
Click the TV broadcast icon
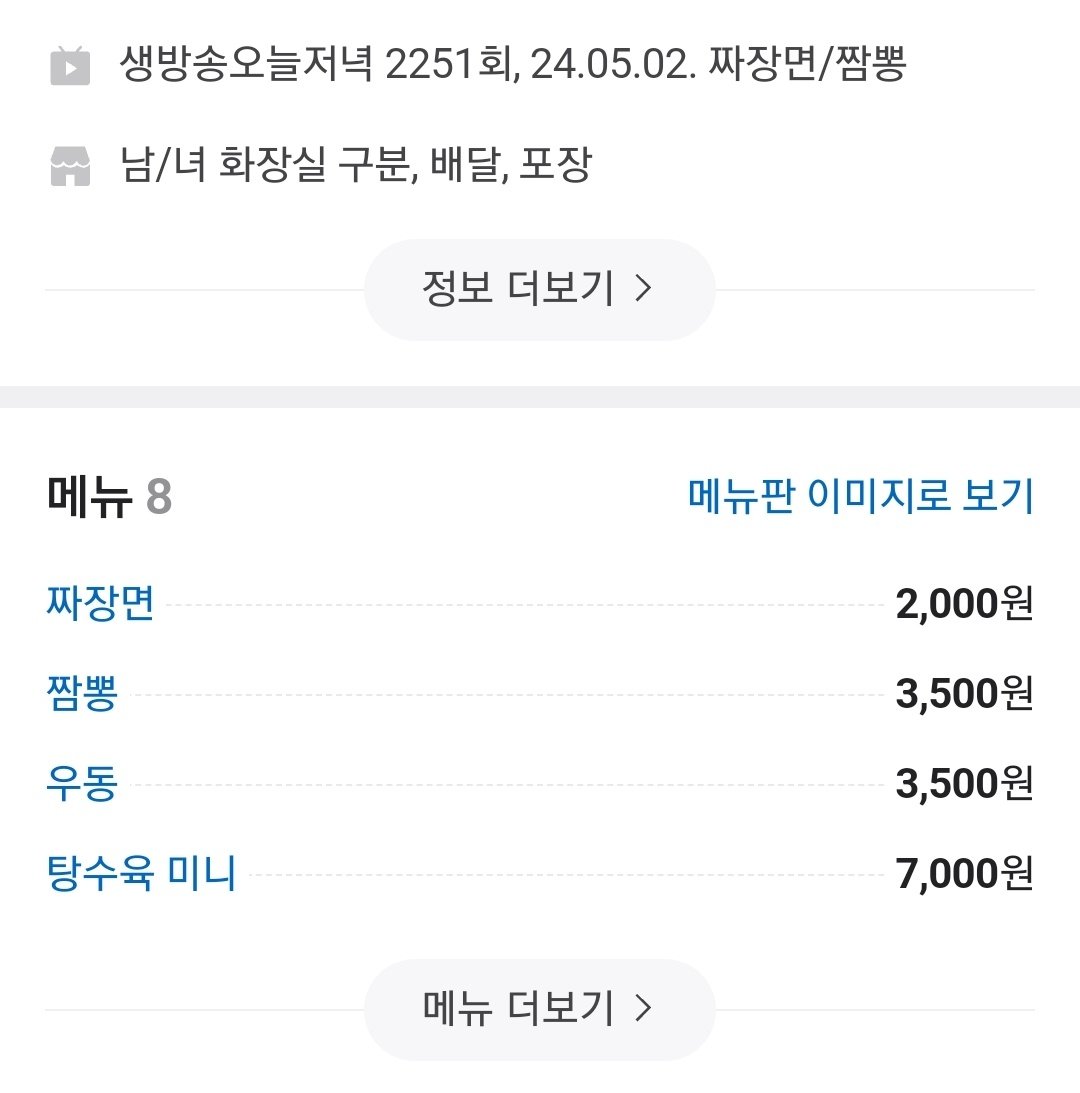[69, 67]
